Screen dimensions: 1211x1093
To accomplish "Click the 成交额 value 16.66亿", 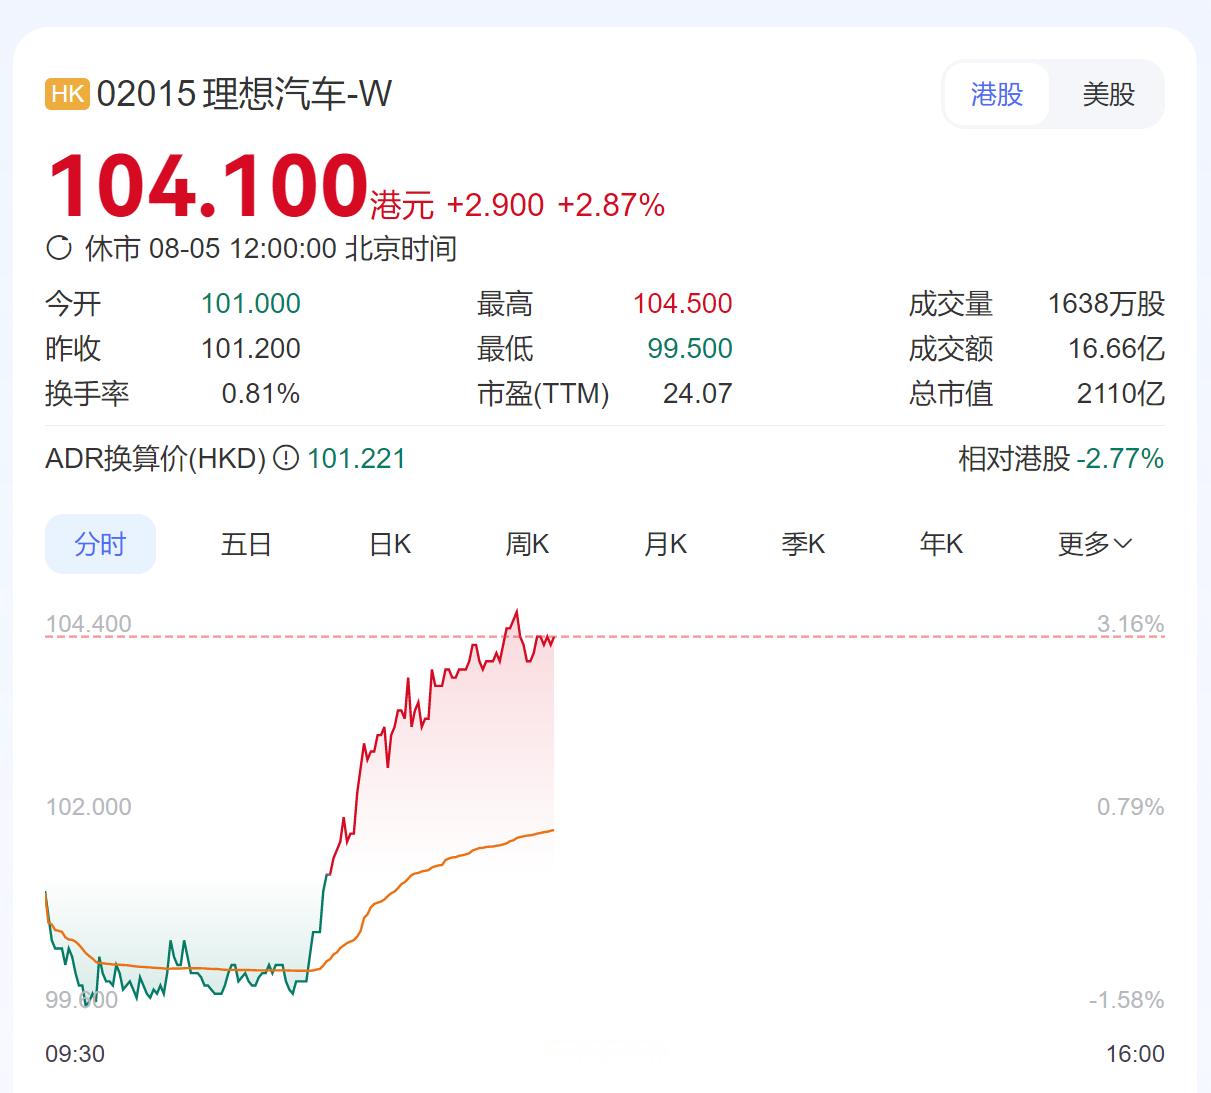I will (1116, 349).
